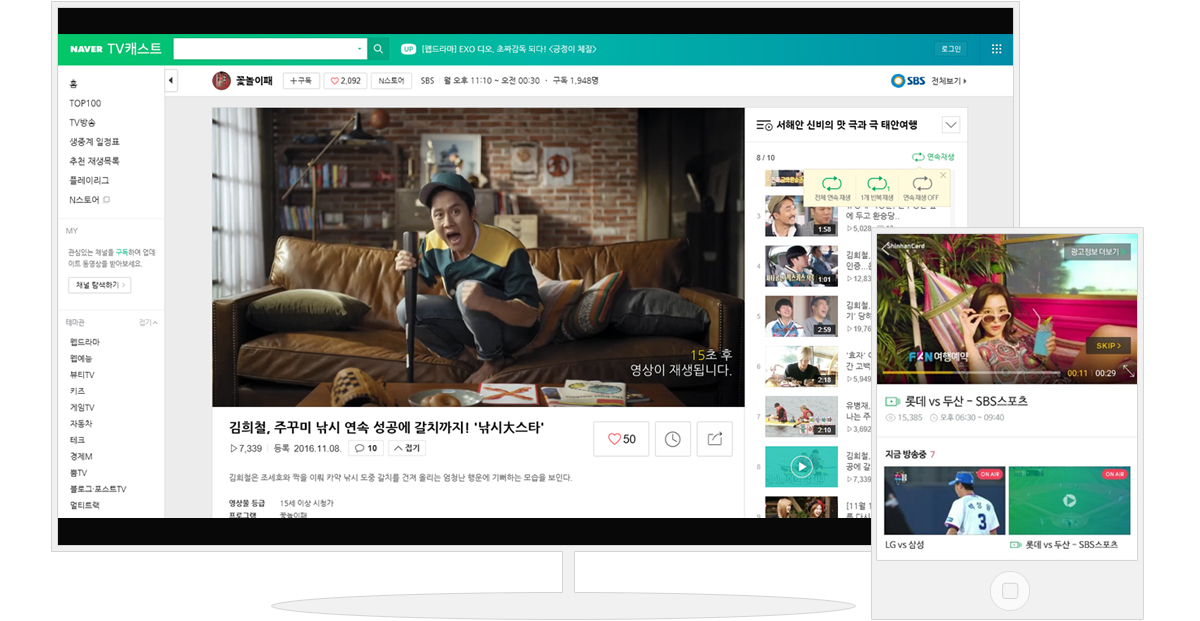Click the 롯데 vs 두산 - SBS스포츠 title
Viewport: 1200px width, 621px height.
tap(966, 401)
